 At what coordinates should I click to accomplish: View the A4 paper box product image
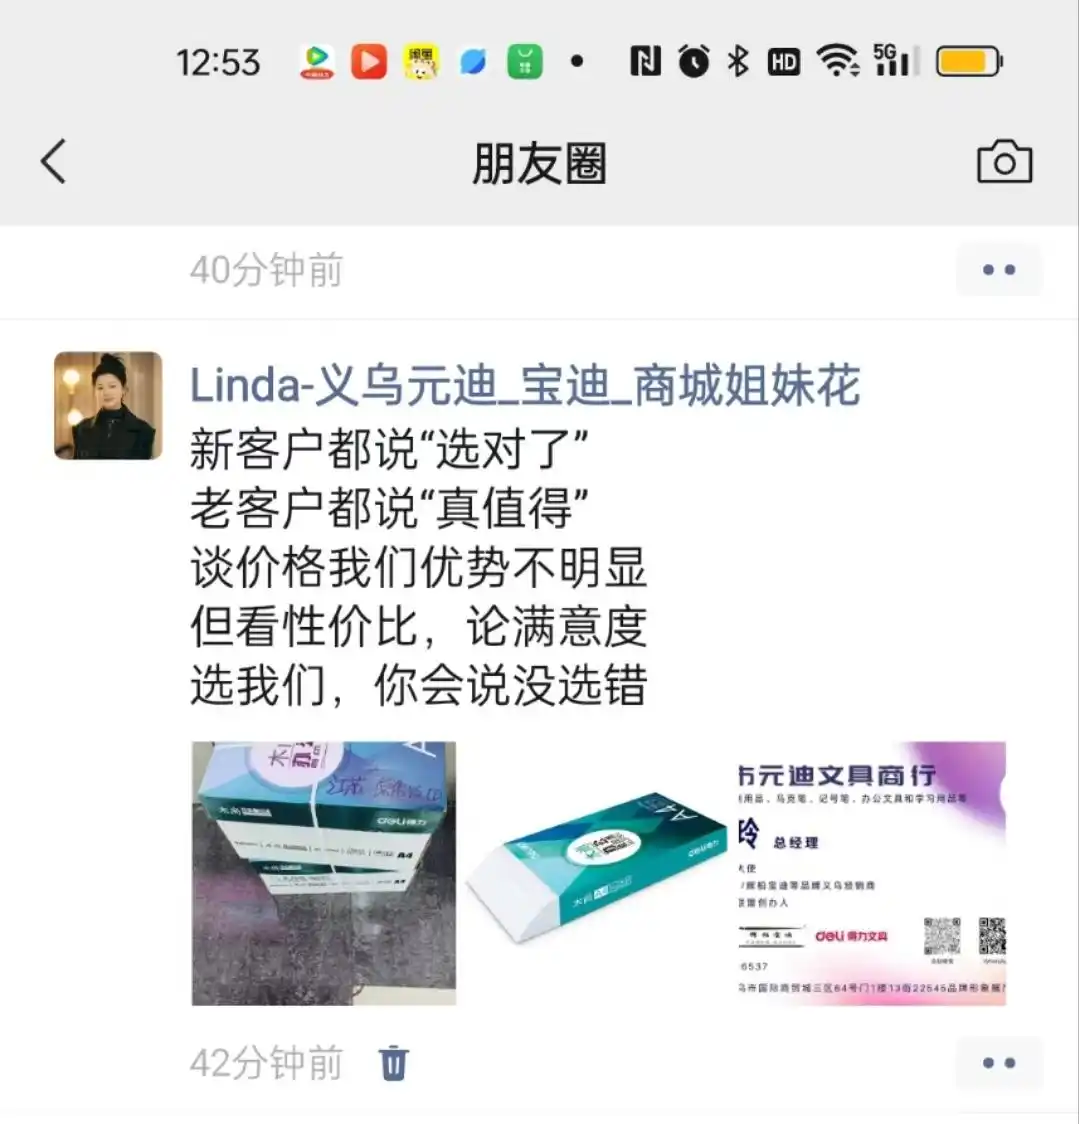[599, 873]
